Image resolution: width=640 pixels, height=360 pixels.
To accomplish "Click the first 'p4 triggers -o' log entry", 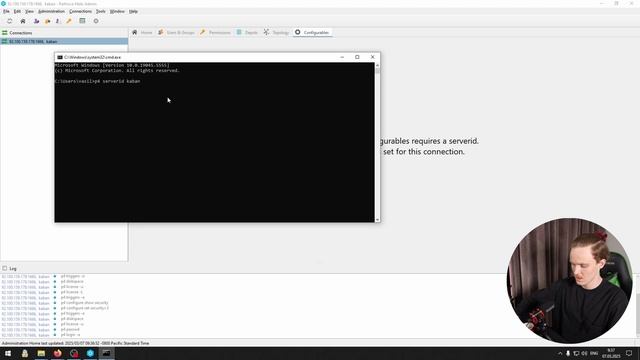I will coord(73,276).
